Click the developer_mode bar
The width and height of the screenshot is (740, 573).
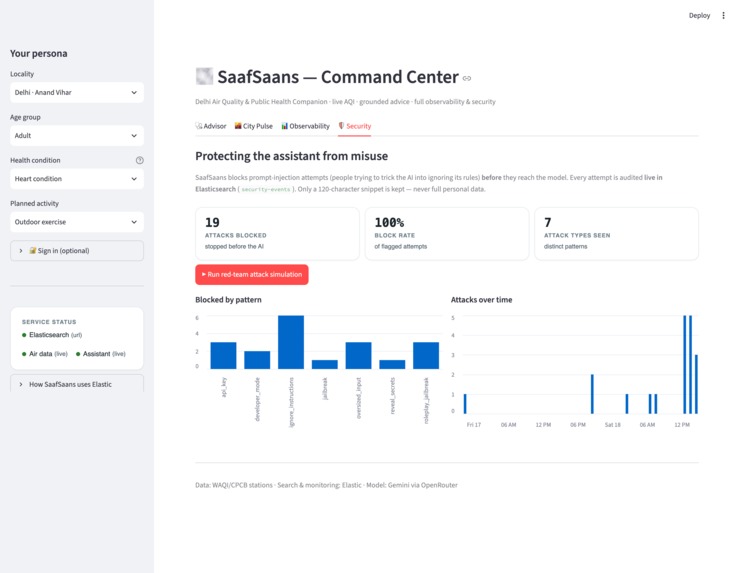(257, 360)
